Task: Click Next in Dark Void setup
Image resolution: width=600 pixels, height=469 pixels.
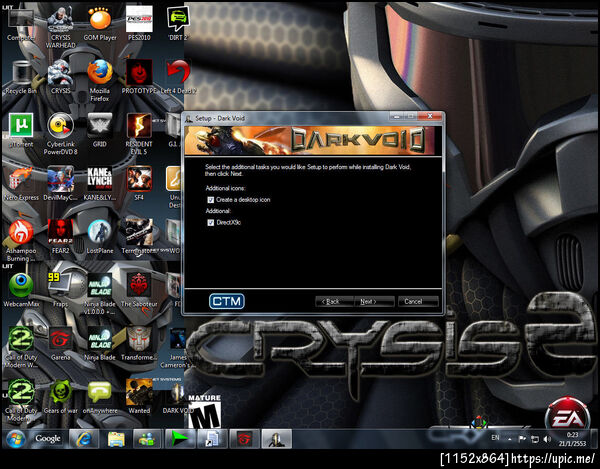Action: pos(373,301)
